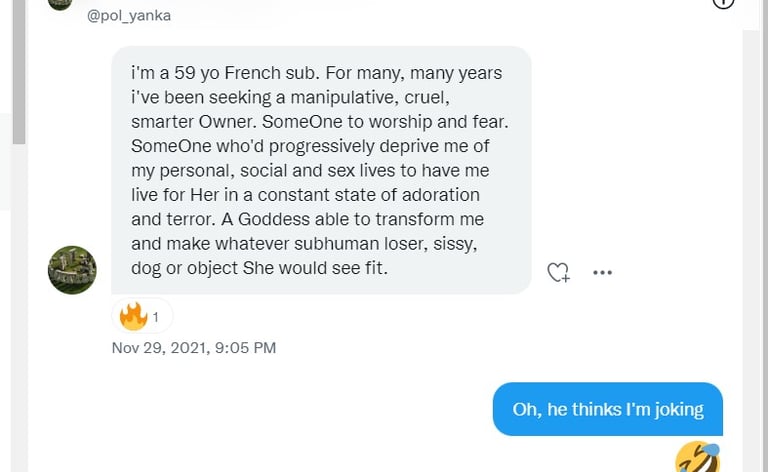
Task: Add a reaction with the heart-plus icon
Action: (x=558, y=272)
